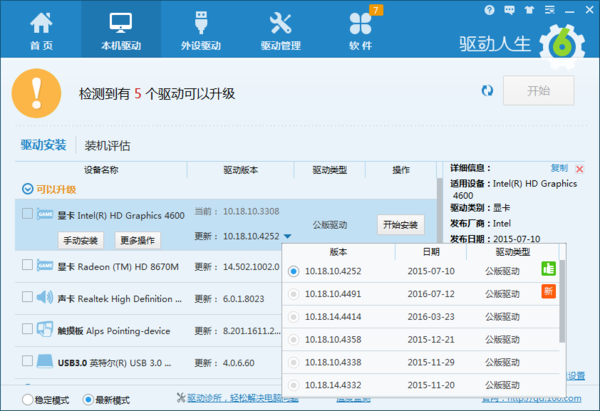600x411 pixels.
Task: Select version 10.18.10.4491 radio button
Action: click(x=293, y=294)
